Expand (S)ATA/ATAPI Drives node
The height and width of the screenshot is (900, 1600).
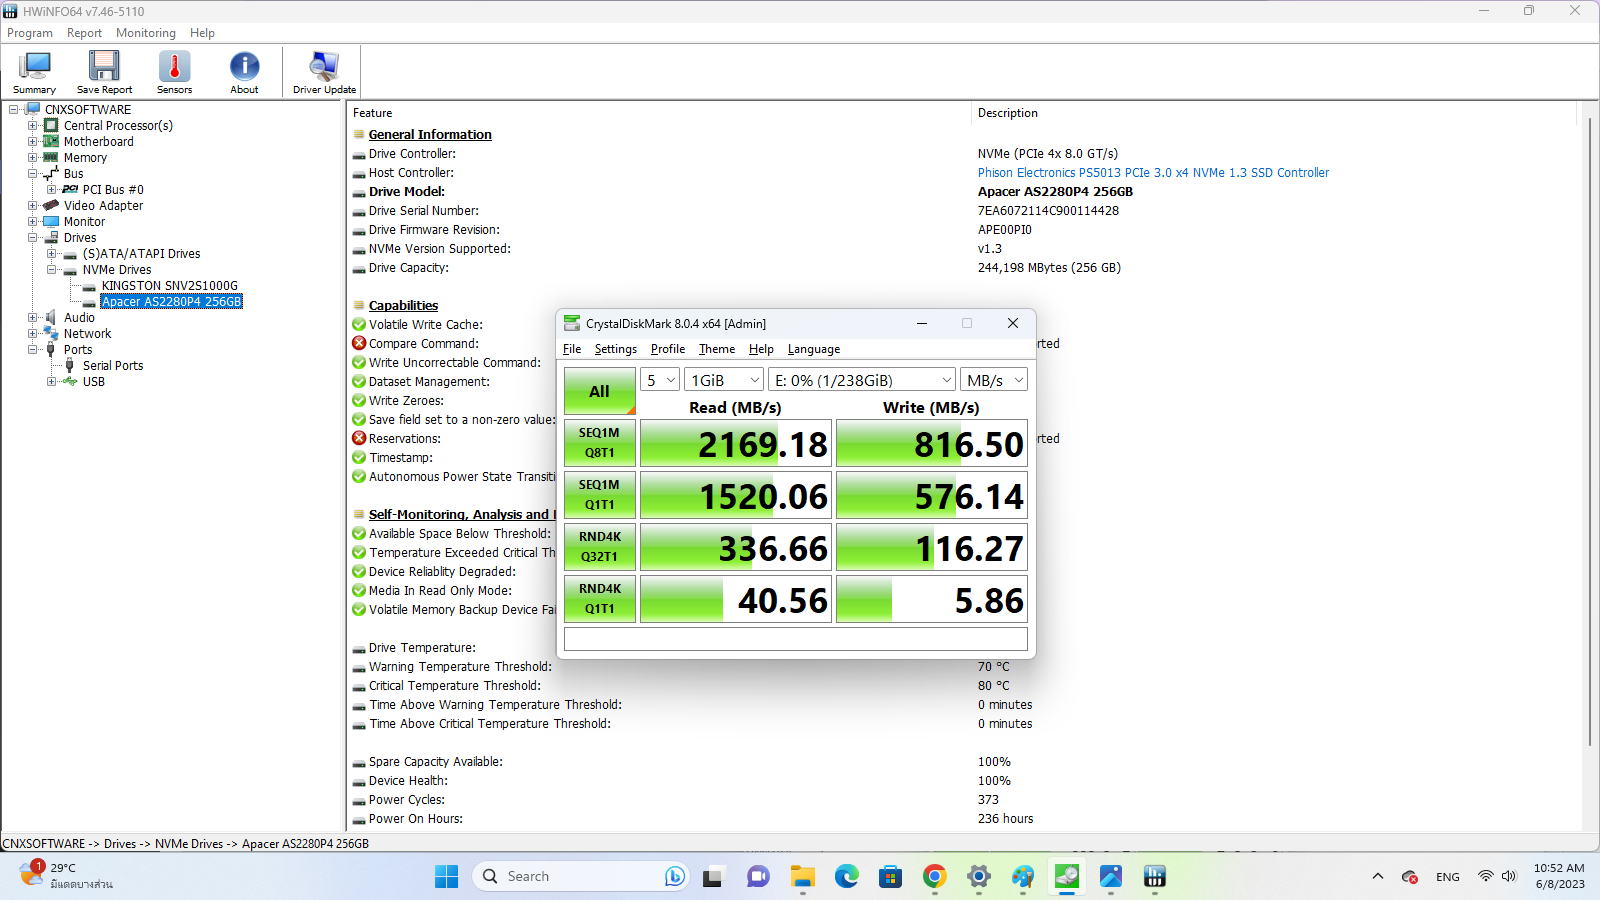(x=52, y=254)
